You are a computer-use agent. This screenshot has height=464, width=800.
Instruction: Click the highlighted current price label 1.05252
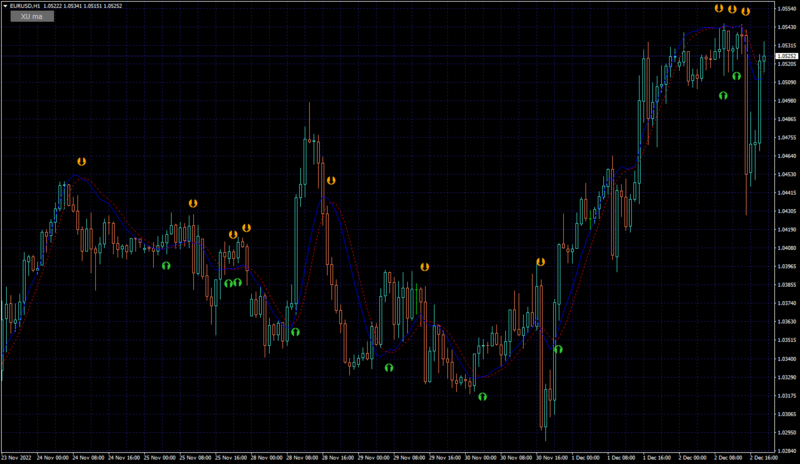(787, 56)
